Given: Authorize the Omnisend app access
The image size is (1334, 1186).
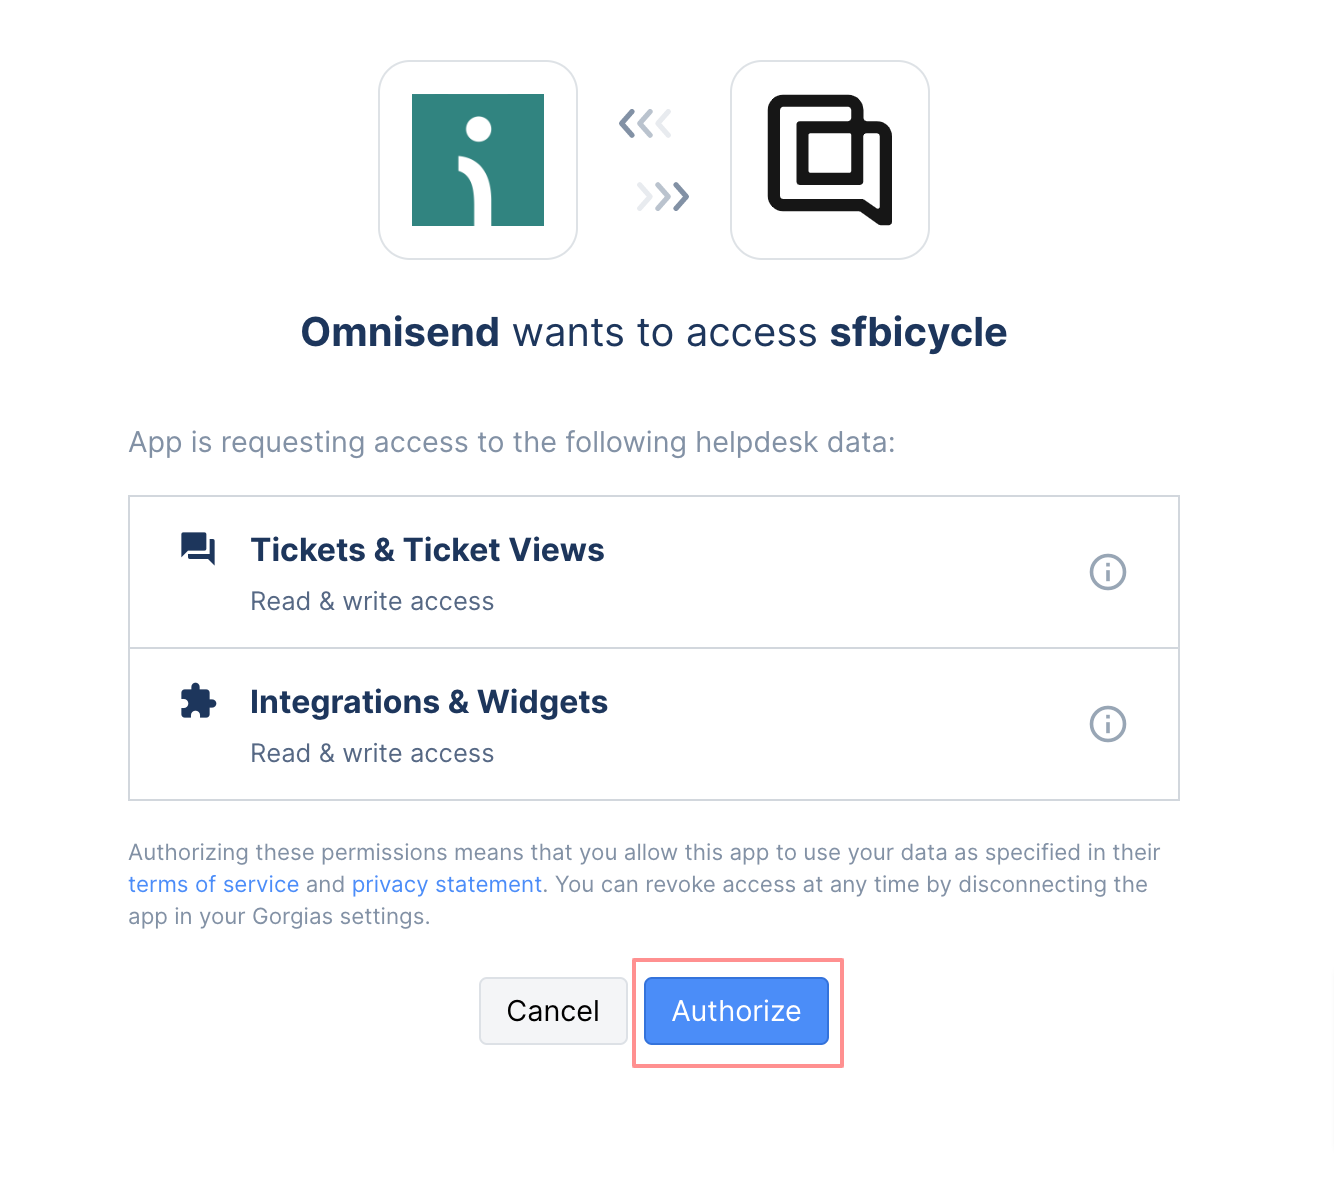Looking at the screenshot, I should click(736, 1011).
